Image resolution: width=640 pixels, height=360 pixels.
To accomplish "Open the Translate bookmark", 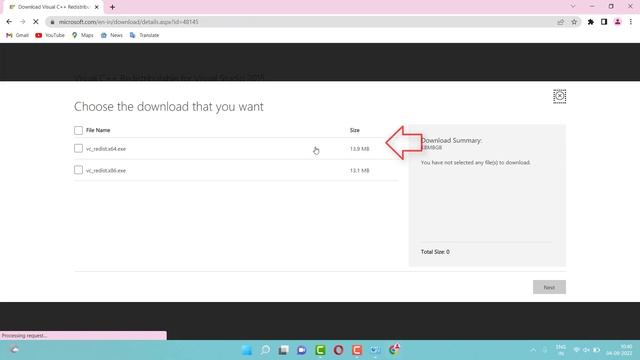I will click(144, 35).
